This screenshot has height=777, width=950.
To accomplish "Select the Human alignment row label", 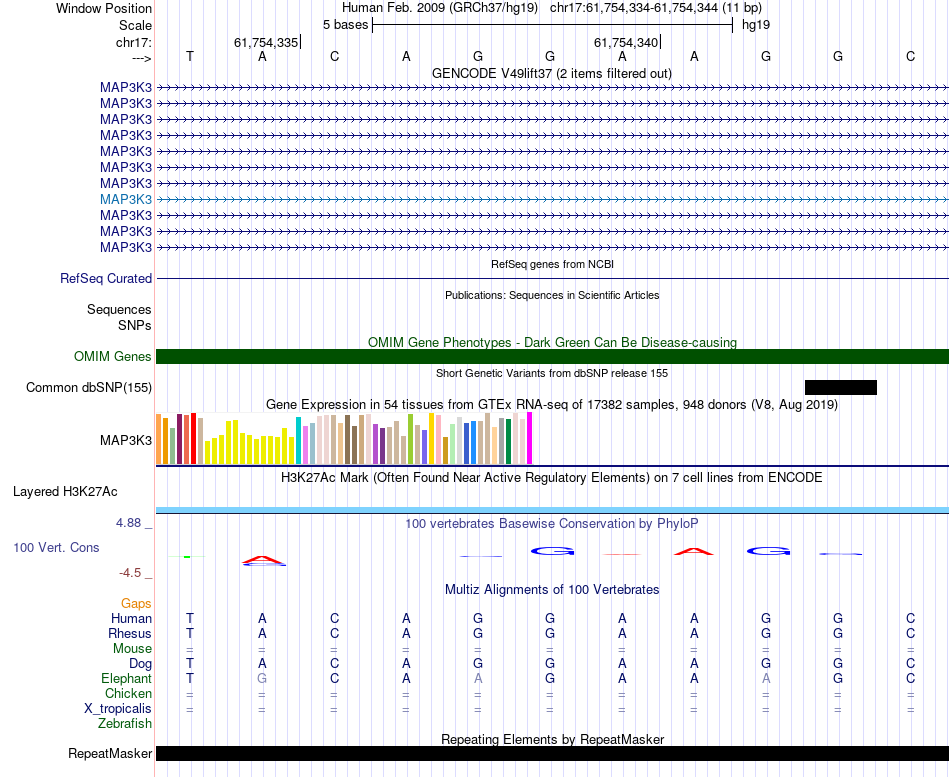I will [131, 619].
